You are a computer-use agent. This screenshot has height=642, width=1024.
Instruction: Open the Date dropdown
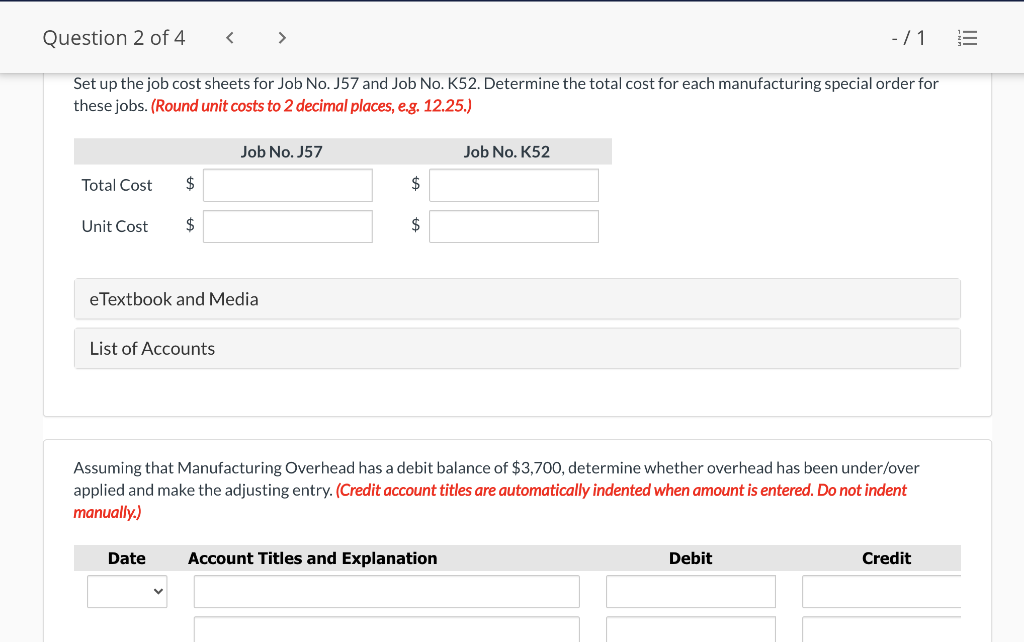point(127,591)
